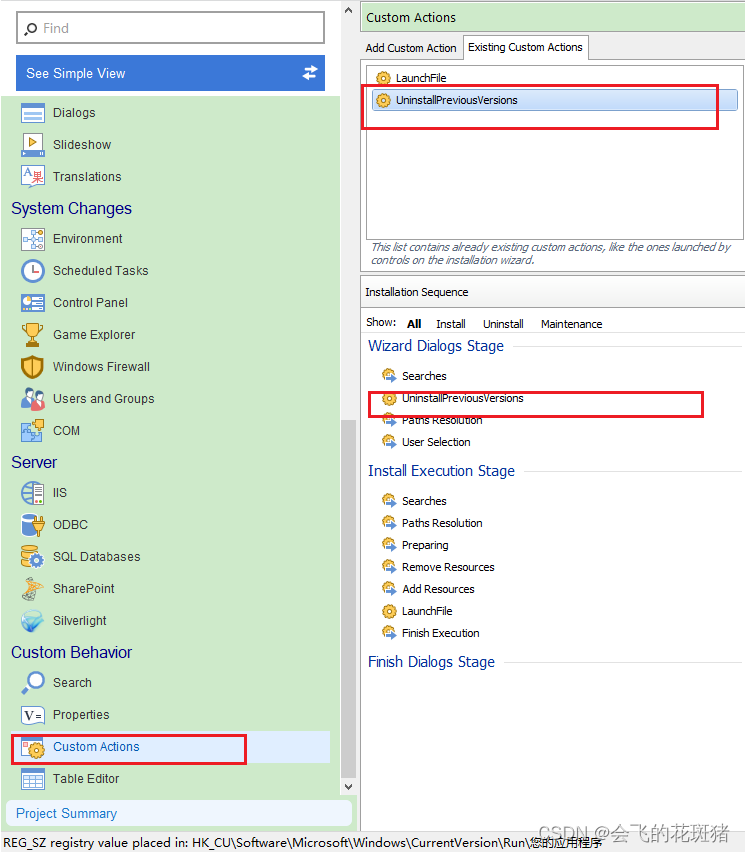
Task: Open the Control Panel icon
Action: pos(33,303)
